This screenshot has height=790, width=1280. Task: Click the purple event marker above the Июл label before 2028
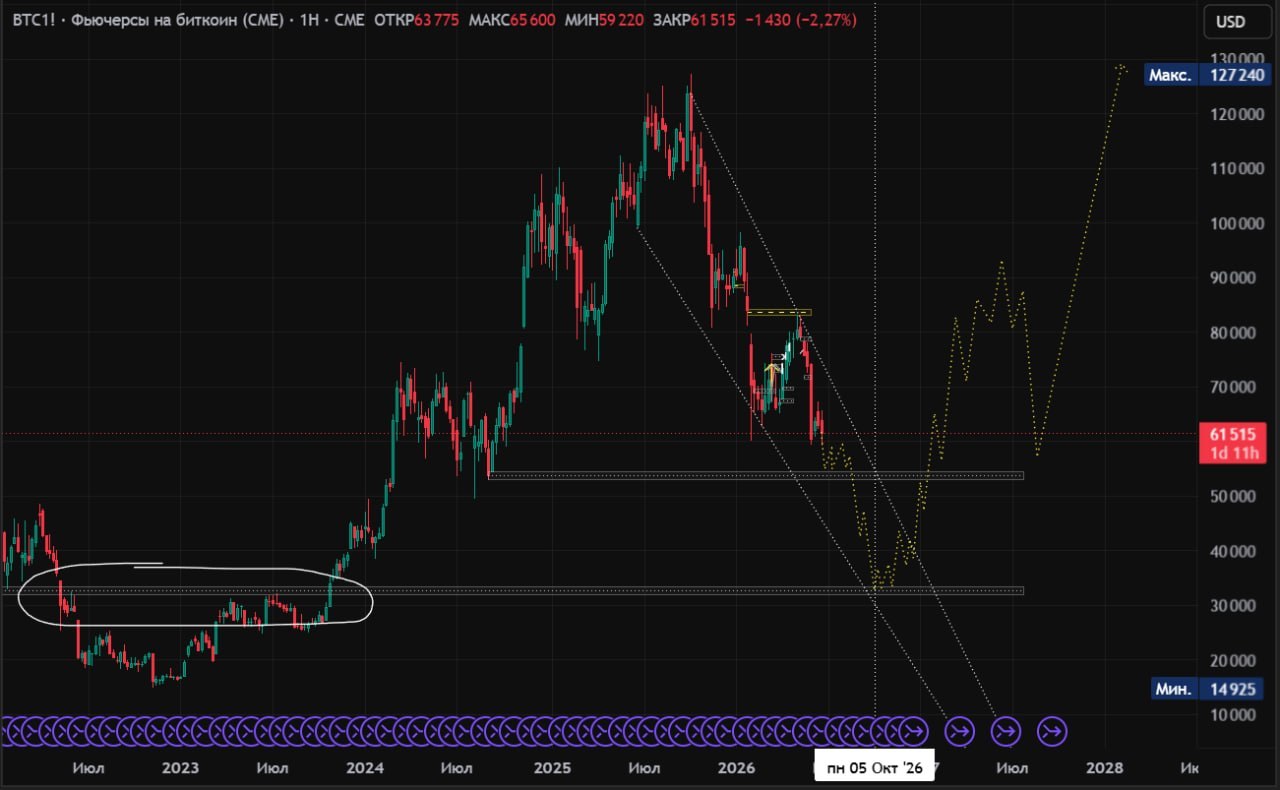tap(1006, 732)
